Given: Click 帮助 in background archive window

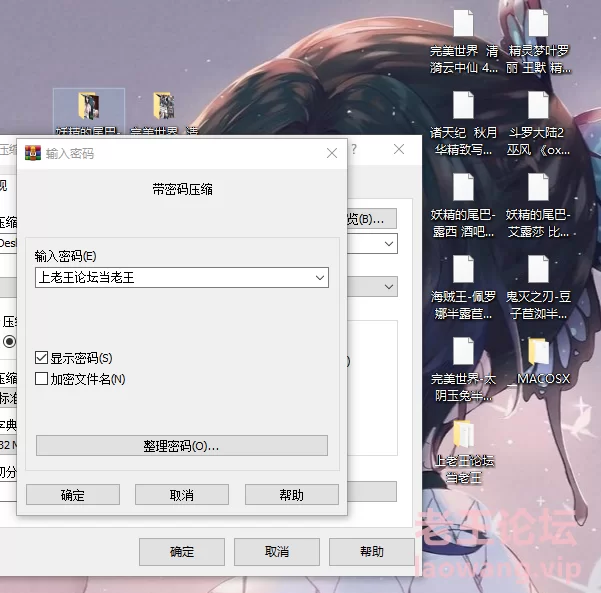Looking at the screenshot, I should [371, 552].
